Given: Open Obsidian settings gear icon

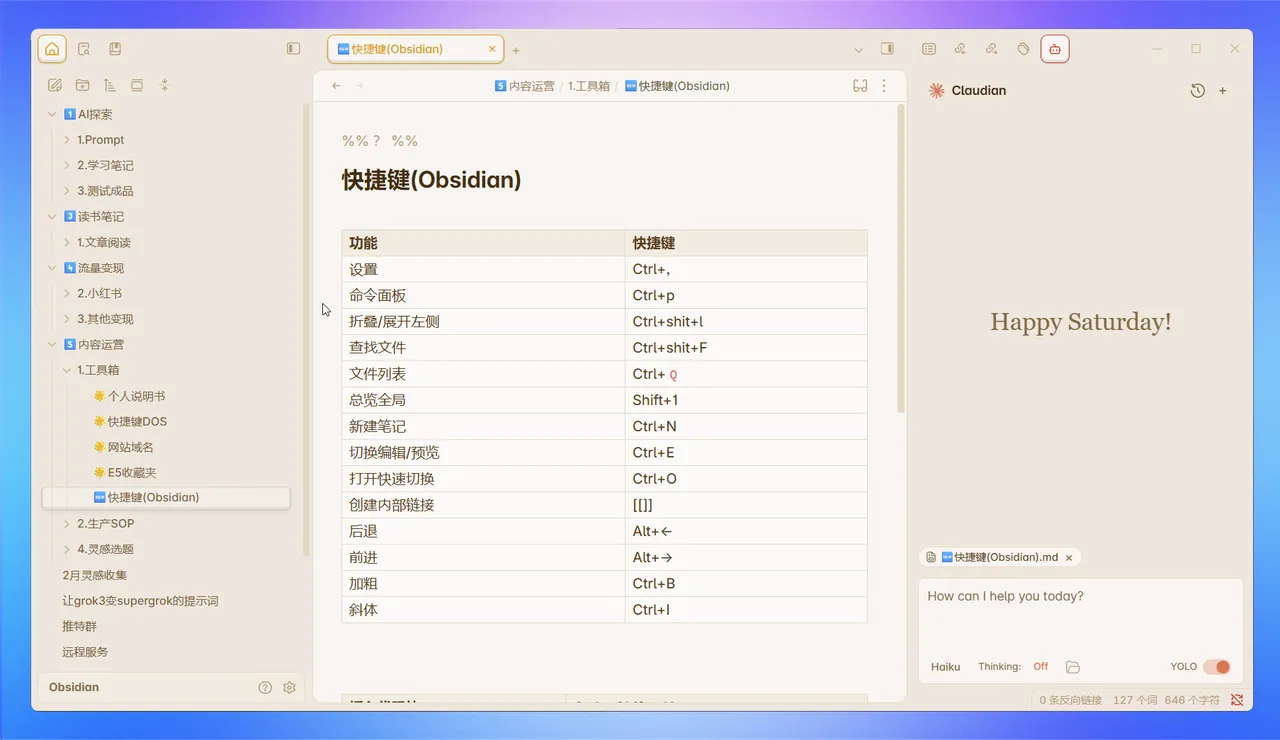Looking at the screenshot, I should [x=289, y=688].
